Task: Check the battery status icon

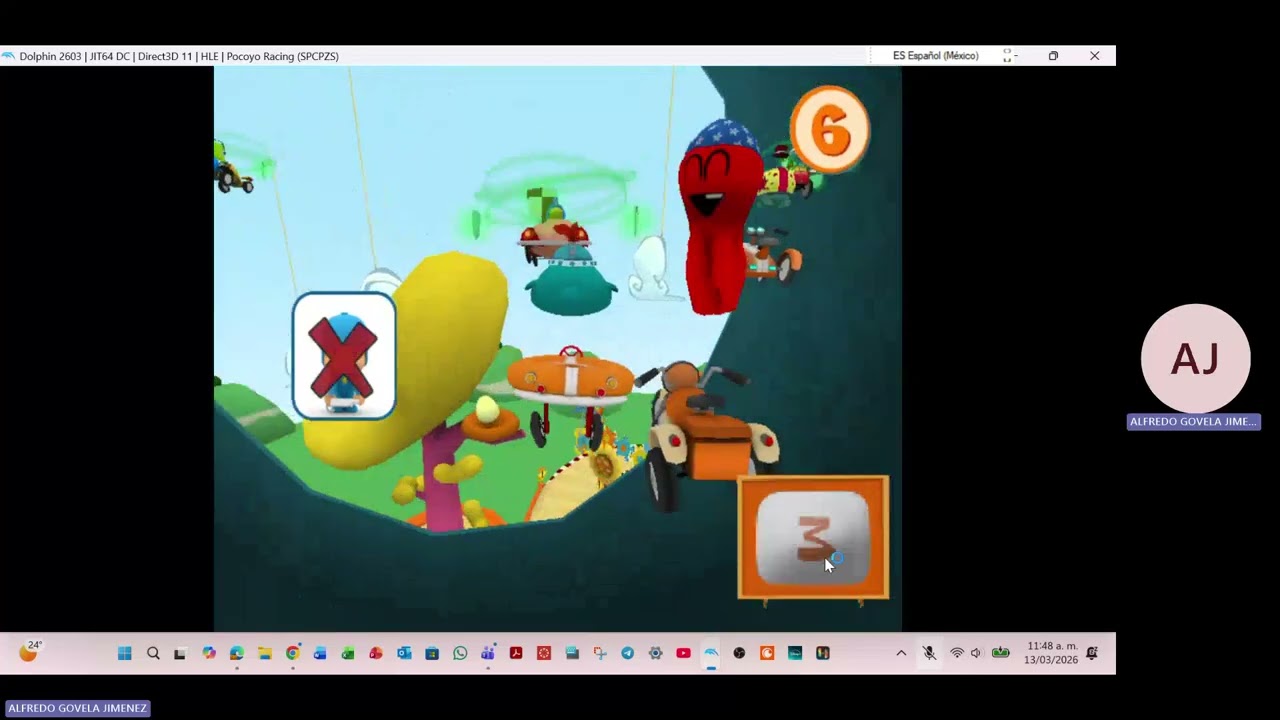Action: click(x=1001, y=653)
